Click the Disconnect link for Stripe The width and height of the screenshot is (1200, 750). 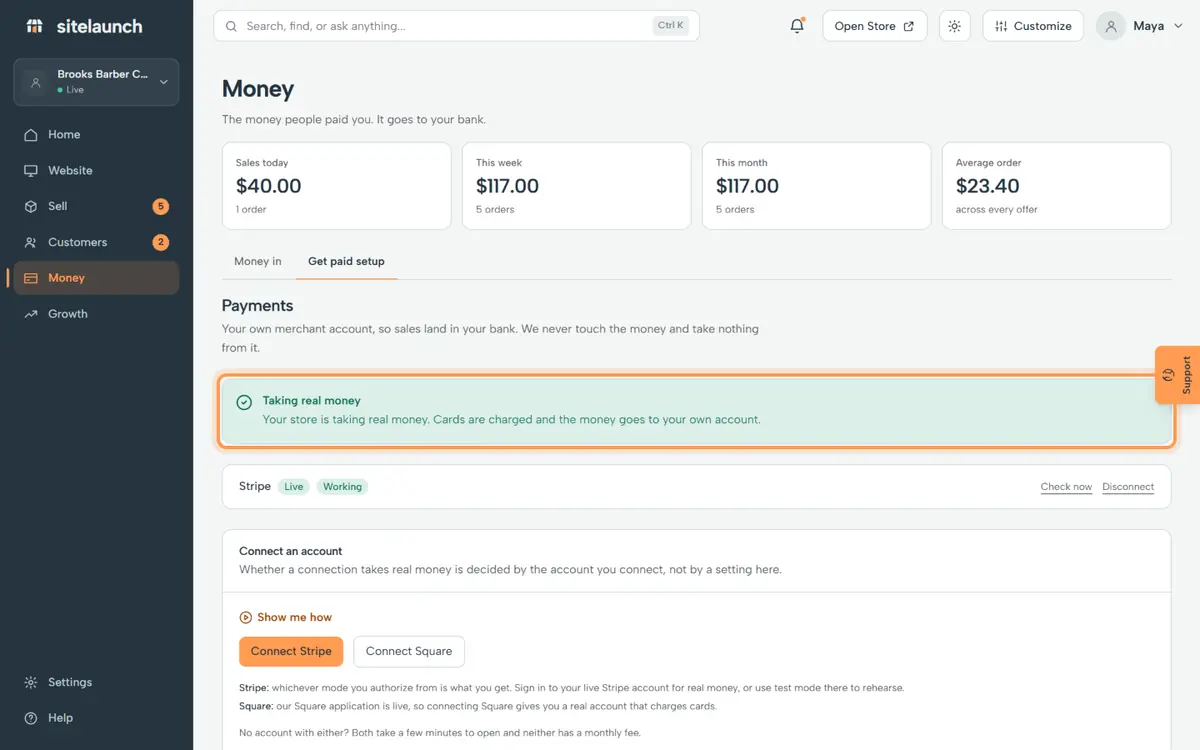(1128, 487)
